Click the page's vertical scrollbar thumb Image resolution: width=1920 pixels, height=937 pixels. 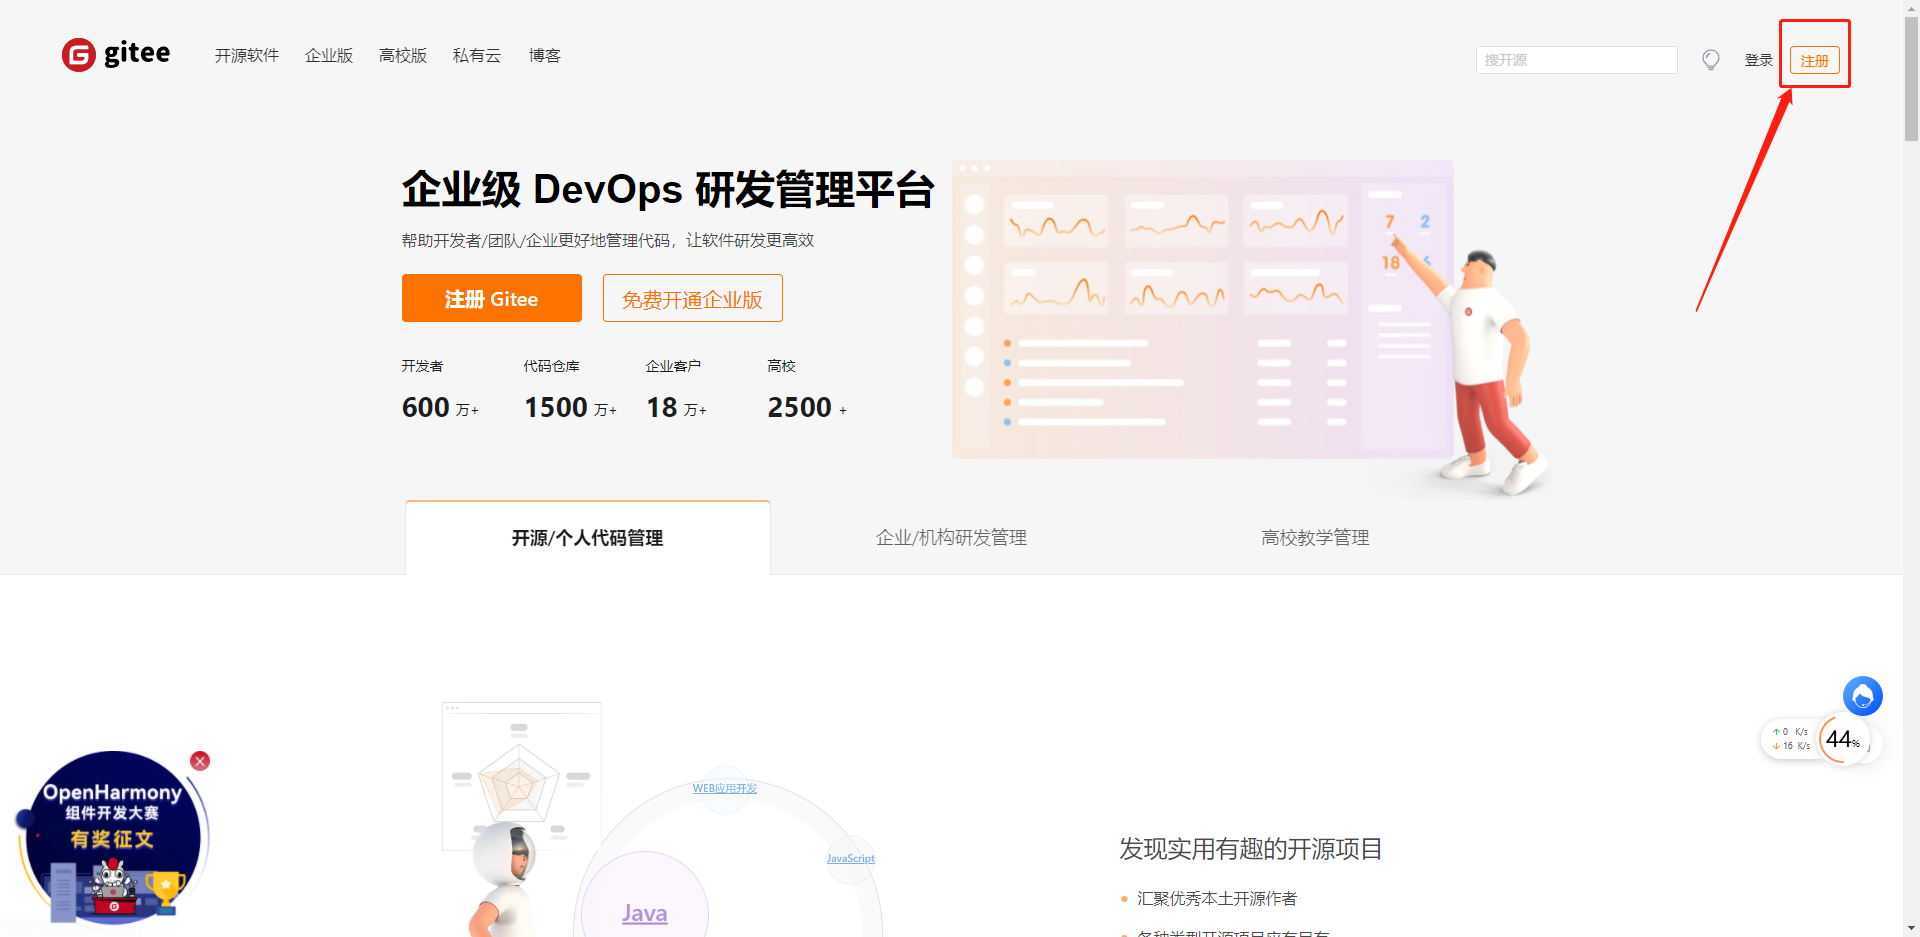pos(1911,80)
